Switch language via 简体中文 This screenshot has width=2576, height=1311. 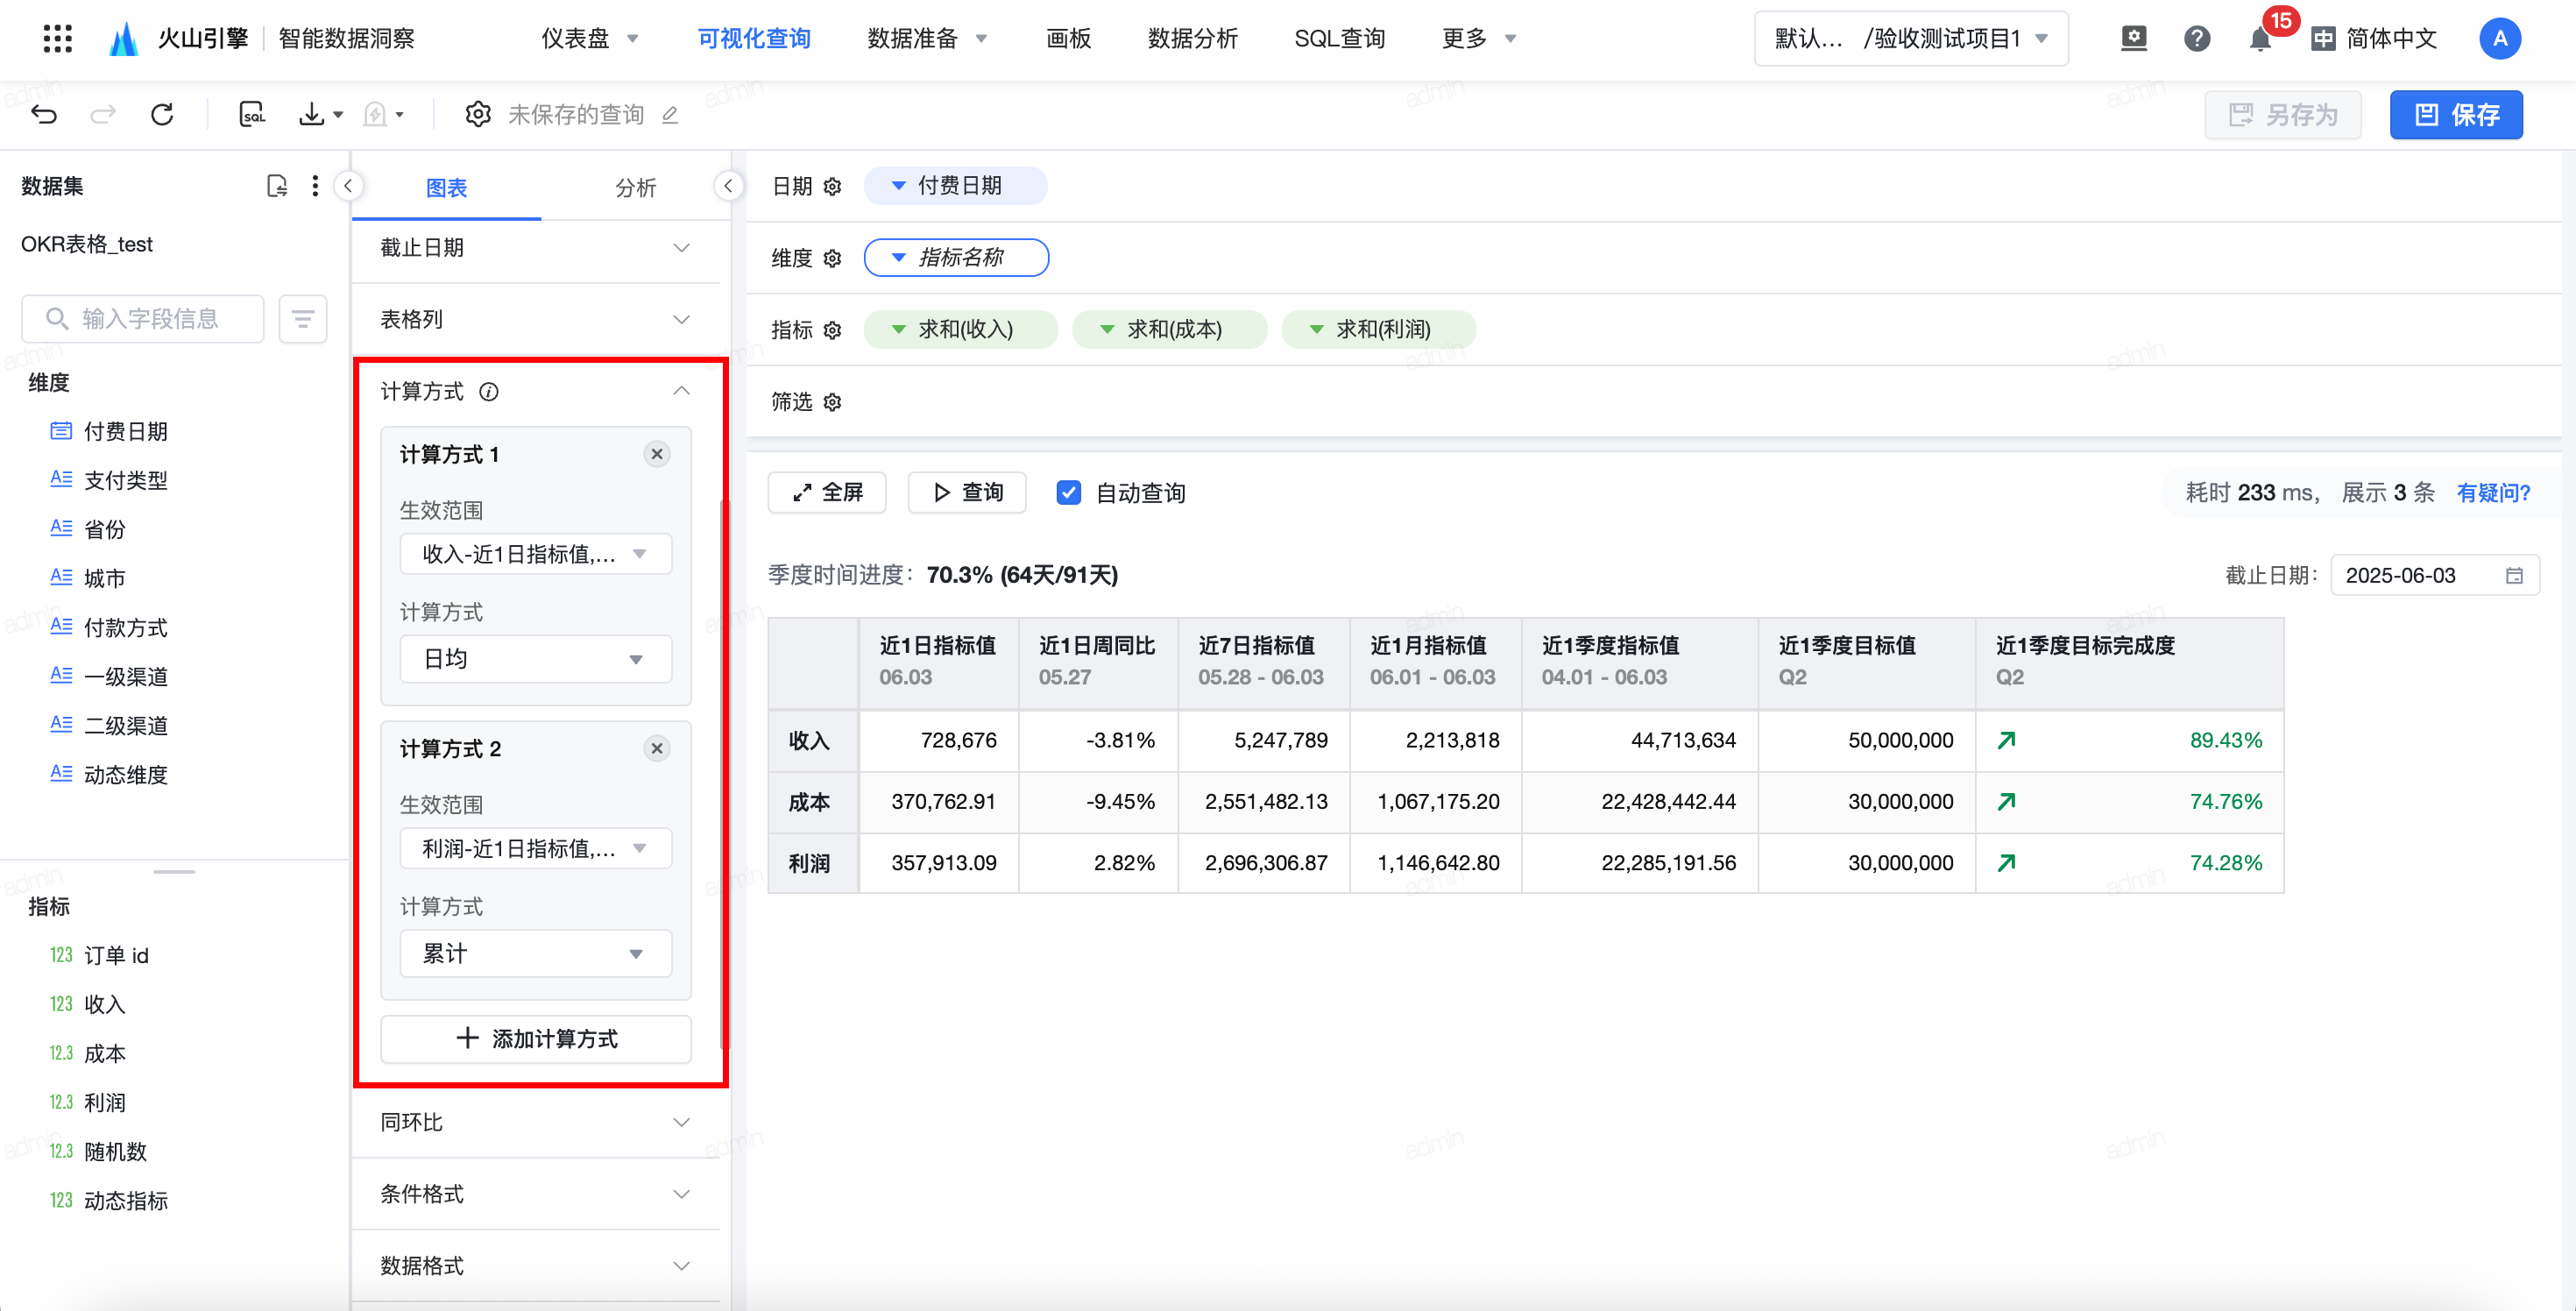2374,39
